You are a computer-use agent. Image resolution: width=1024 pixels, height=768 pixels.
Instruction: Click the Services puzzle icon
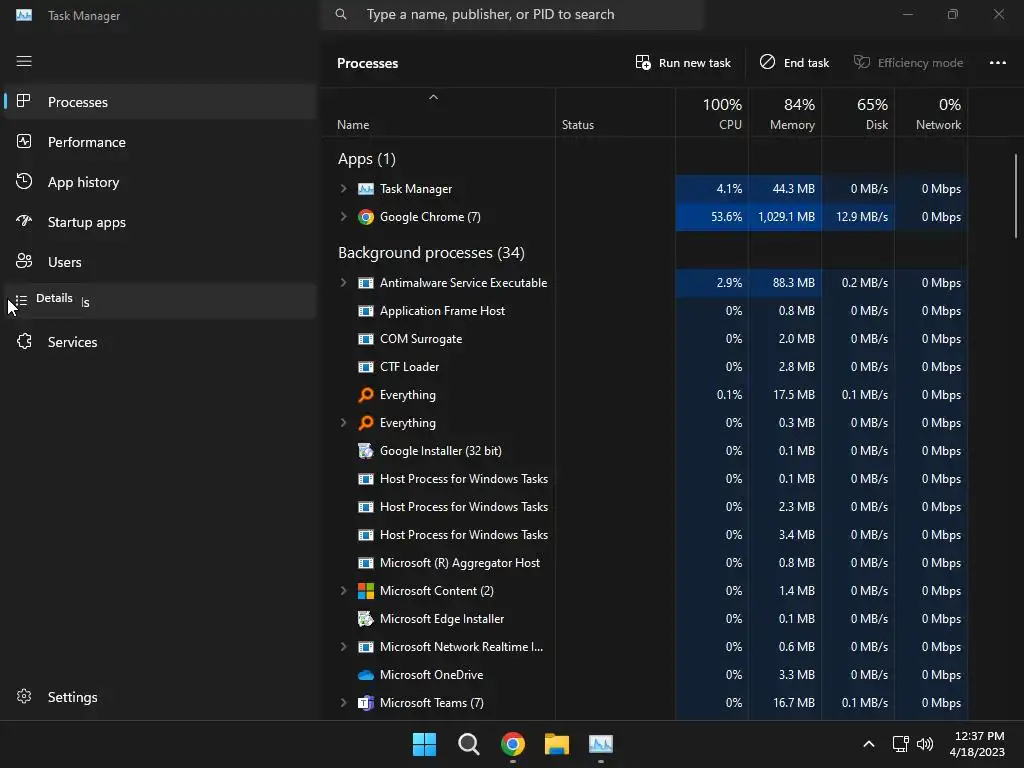pos(24,342)
